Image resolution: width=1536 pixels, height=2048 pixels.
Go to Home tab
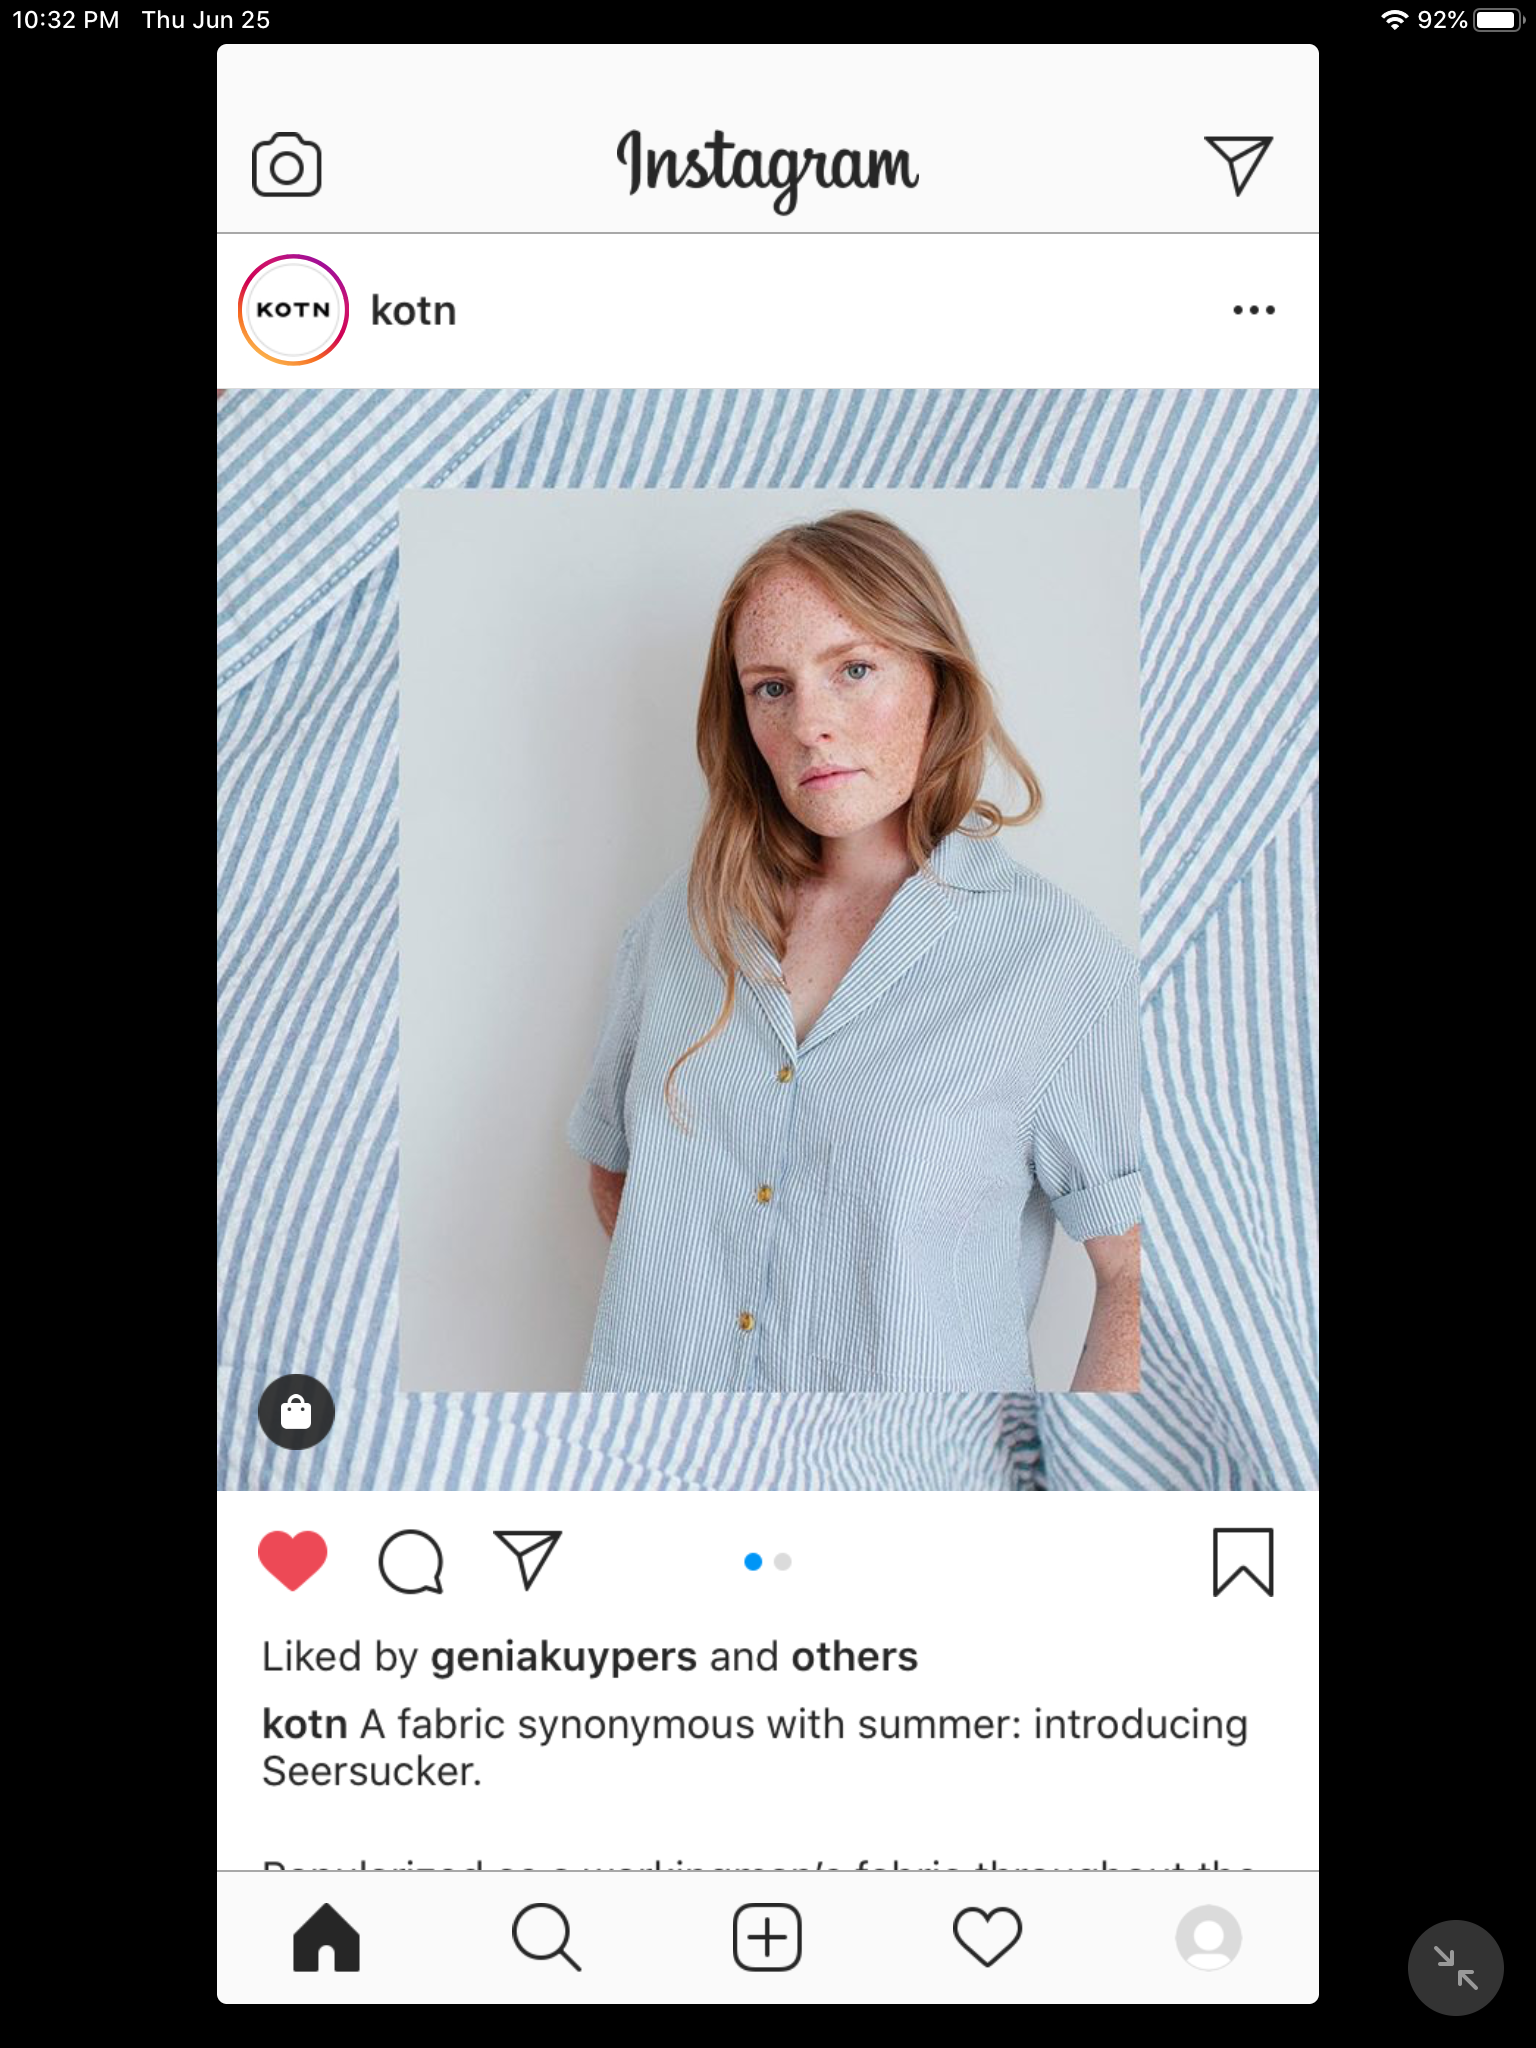click(326, 1937)
